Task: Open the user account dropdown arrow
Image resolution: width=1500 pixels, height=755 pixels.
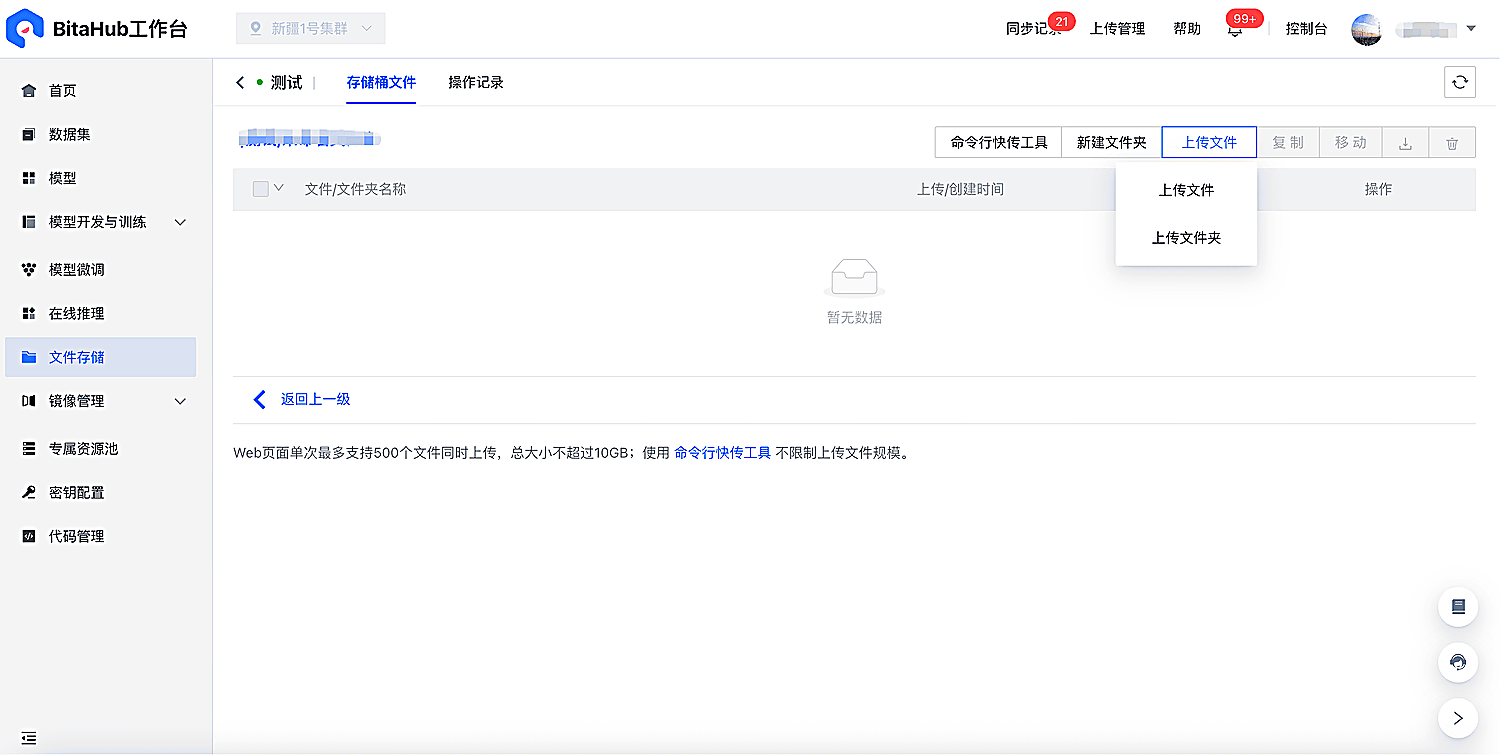Action: click(1471, 29)
